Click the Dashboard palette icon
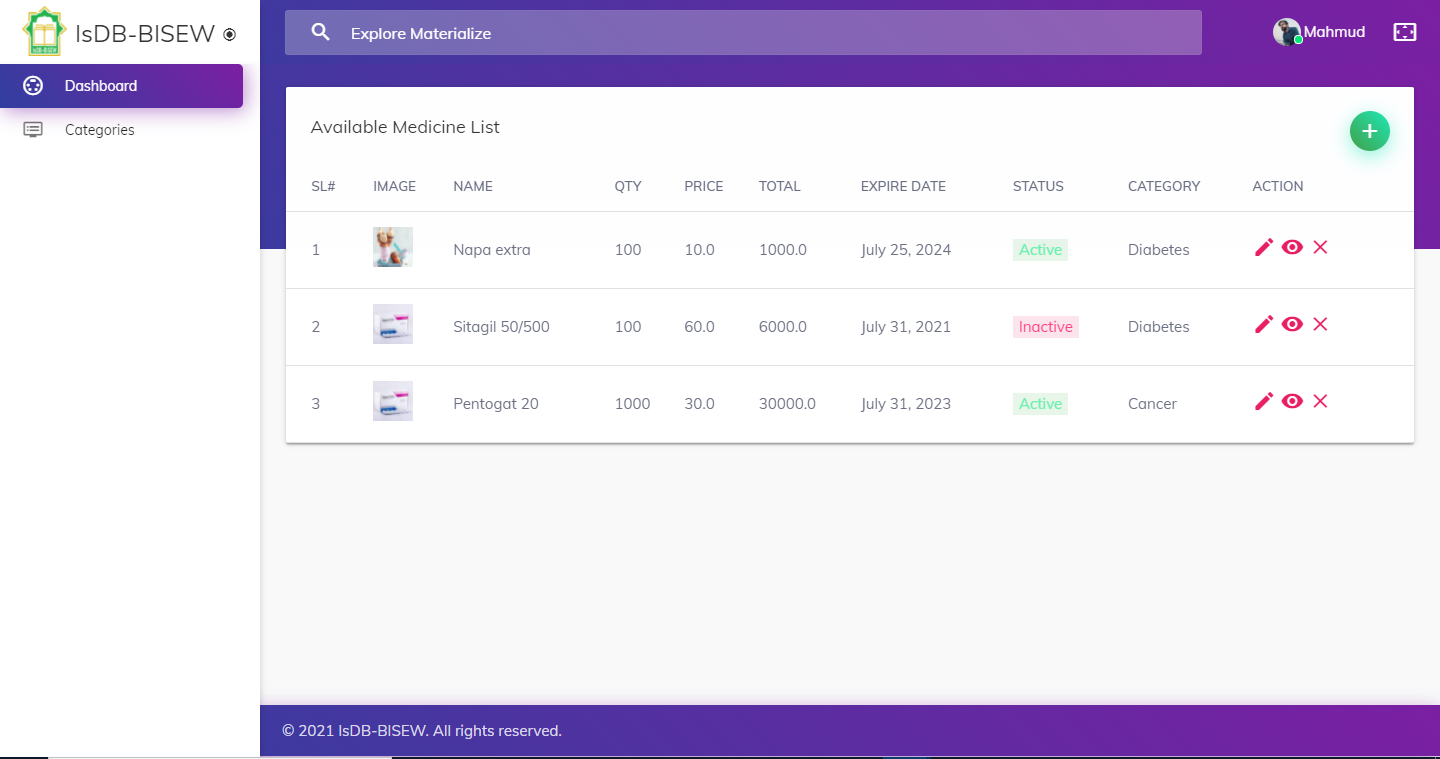 33,86
